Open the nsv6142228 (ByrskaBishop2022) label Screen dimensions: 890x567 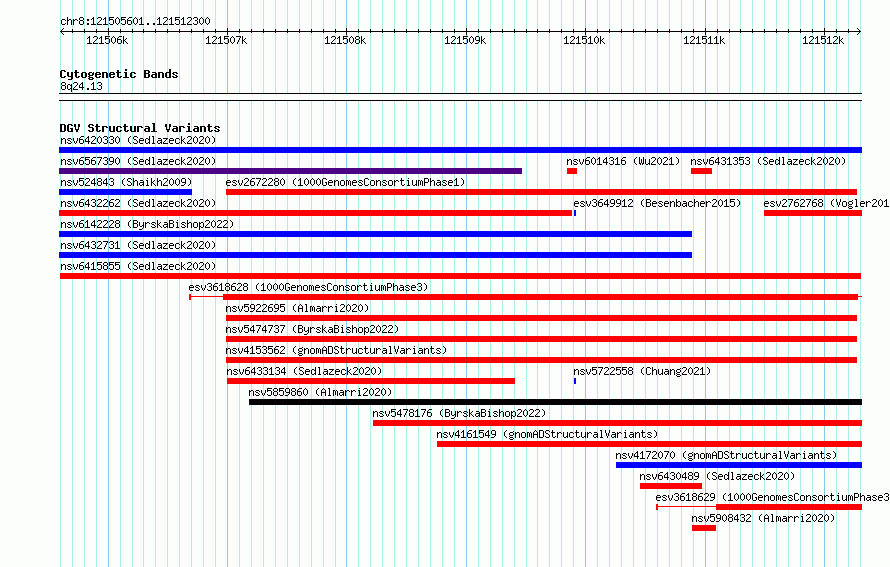(x=147, y=224)
